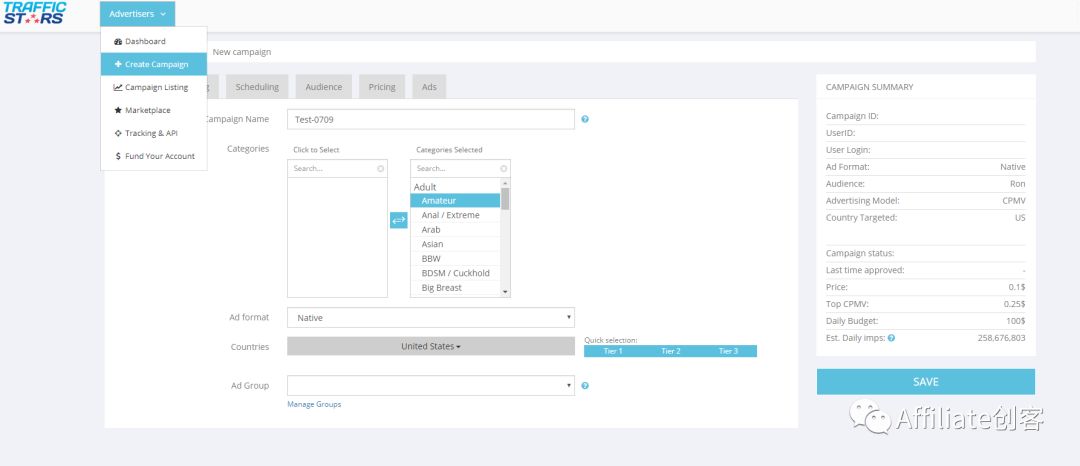Select Tier 3 quick selection

pos(729,351)
